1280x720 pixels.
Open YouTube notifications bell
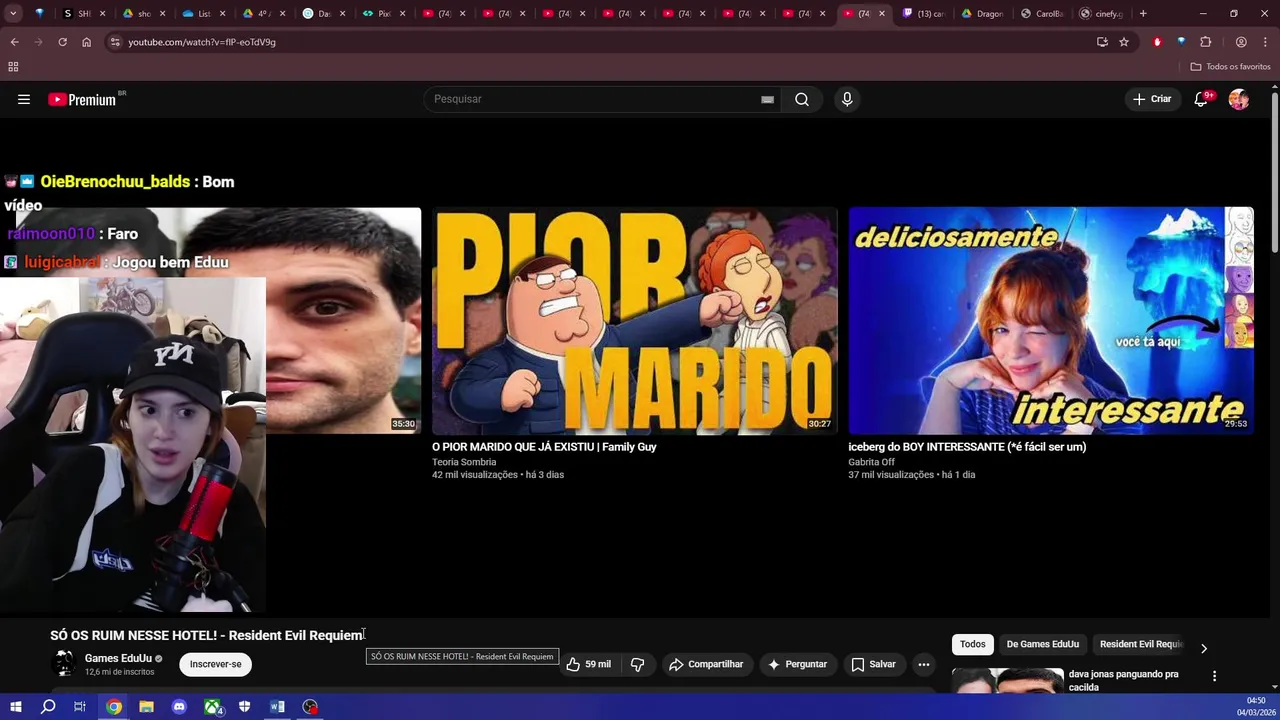(1201, 99)
